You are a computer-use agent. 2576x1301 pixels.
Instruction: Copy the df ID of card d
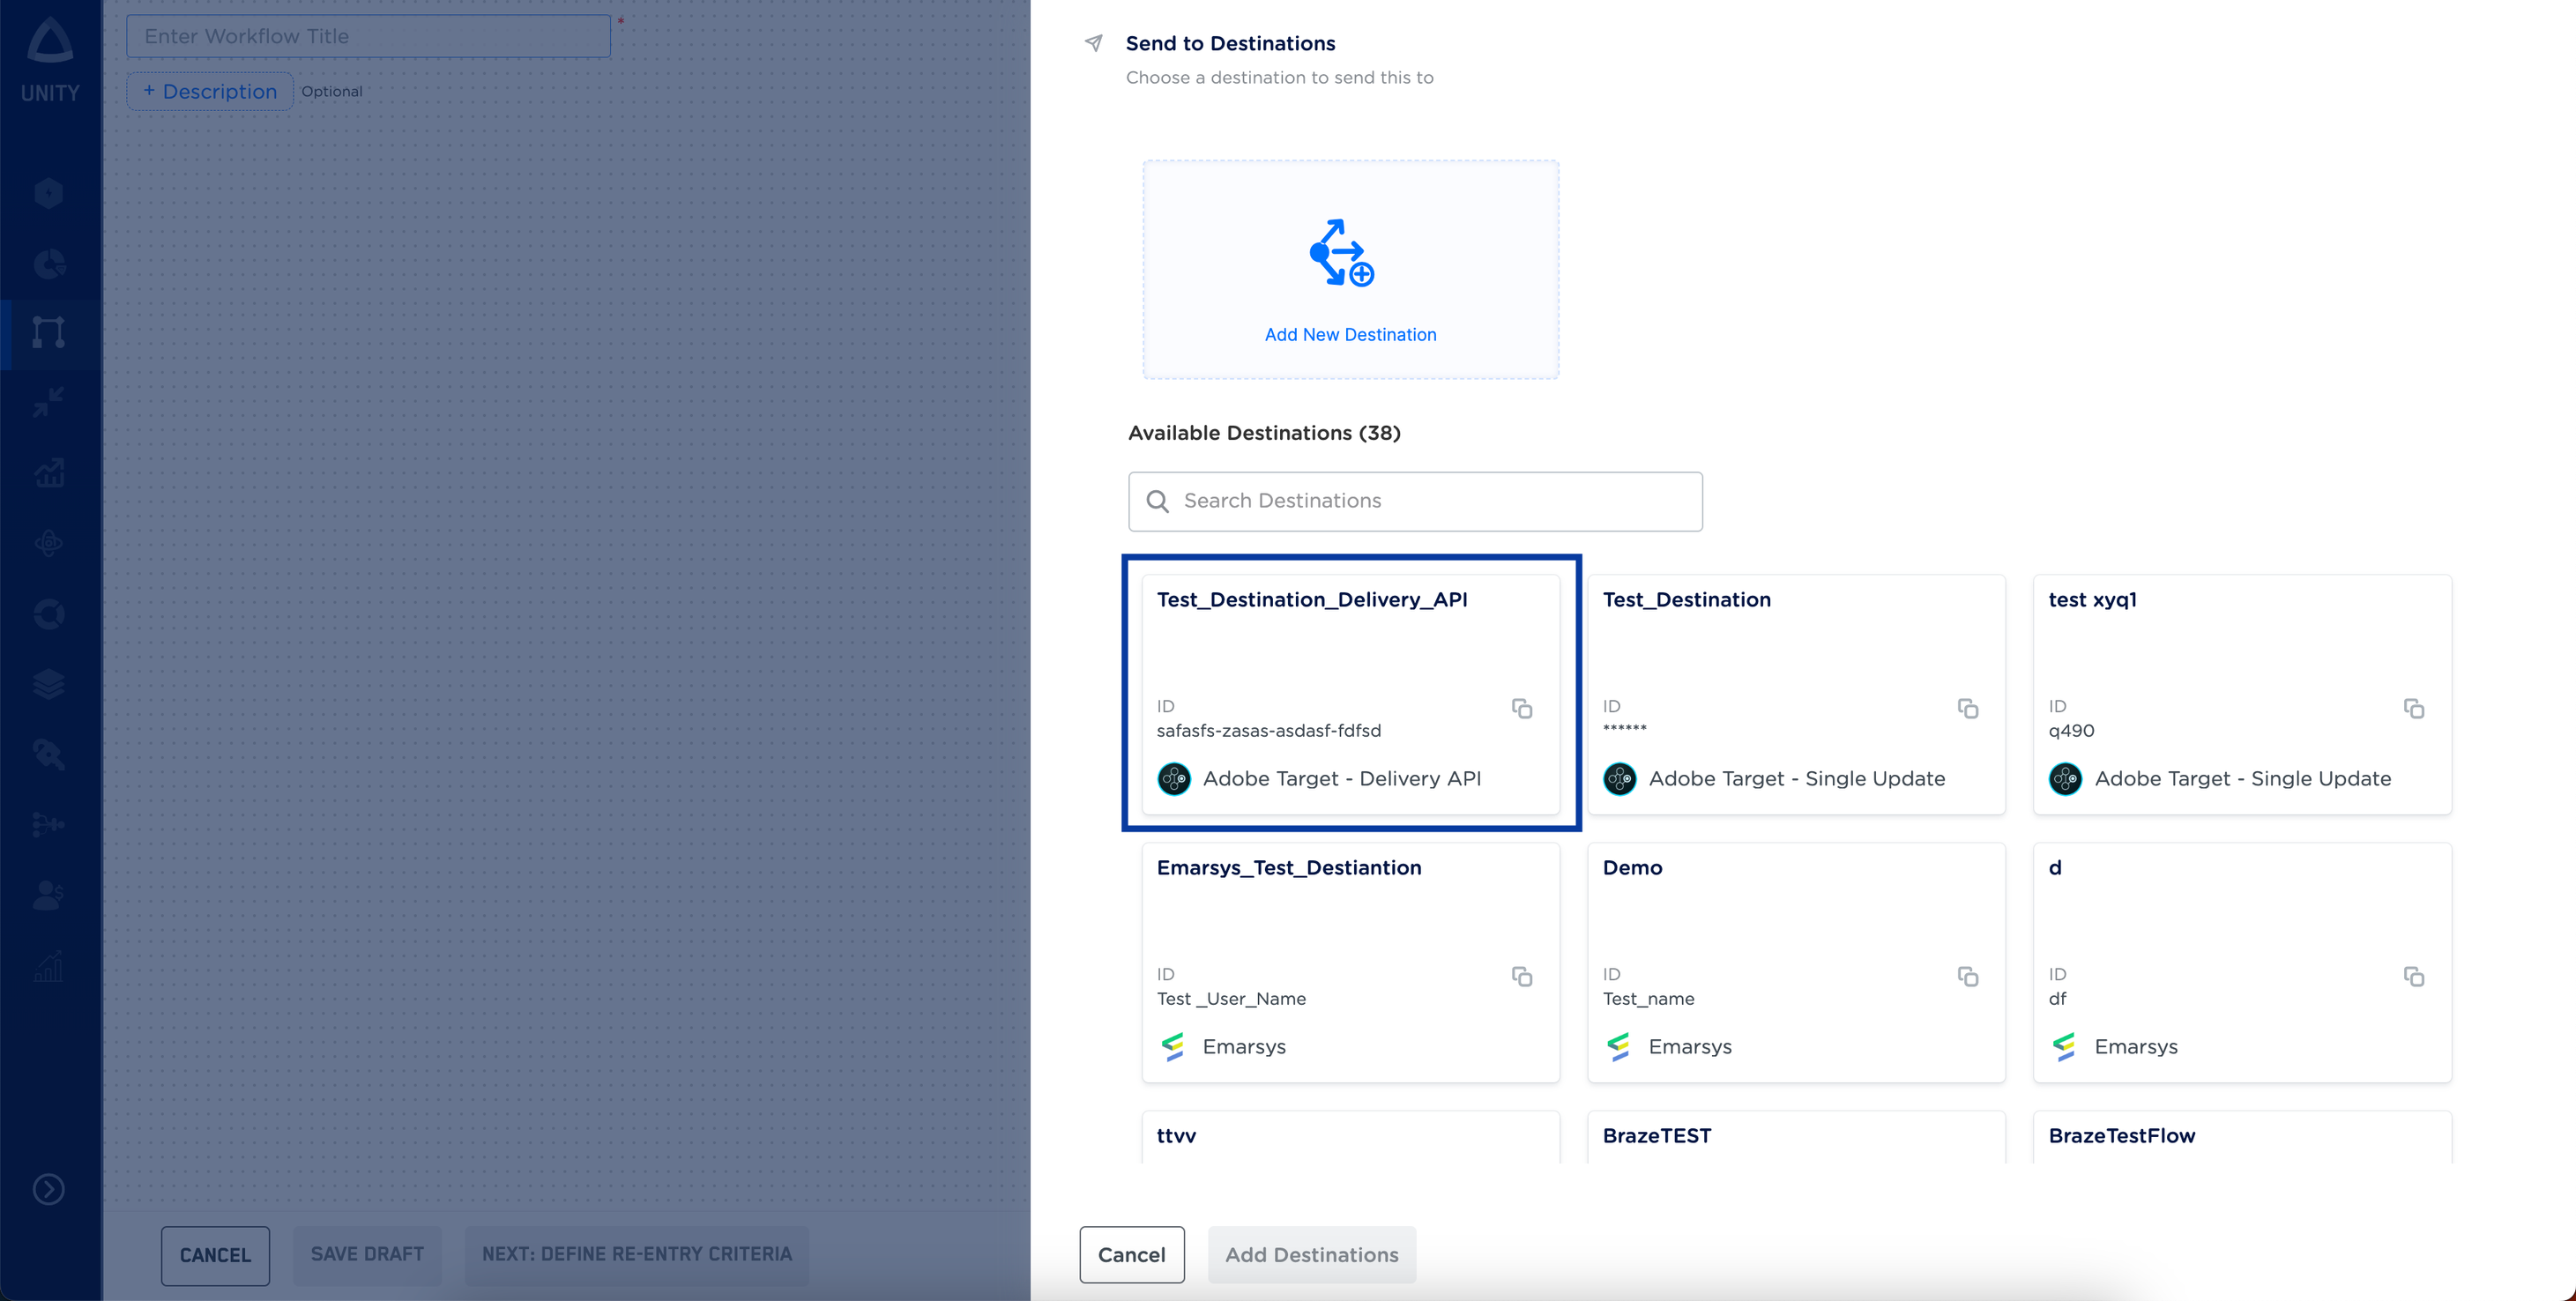pyautogui.click(x=2413, y=976)
